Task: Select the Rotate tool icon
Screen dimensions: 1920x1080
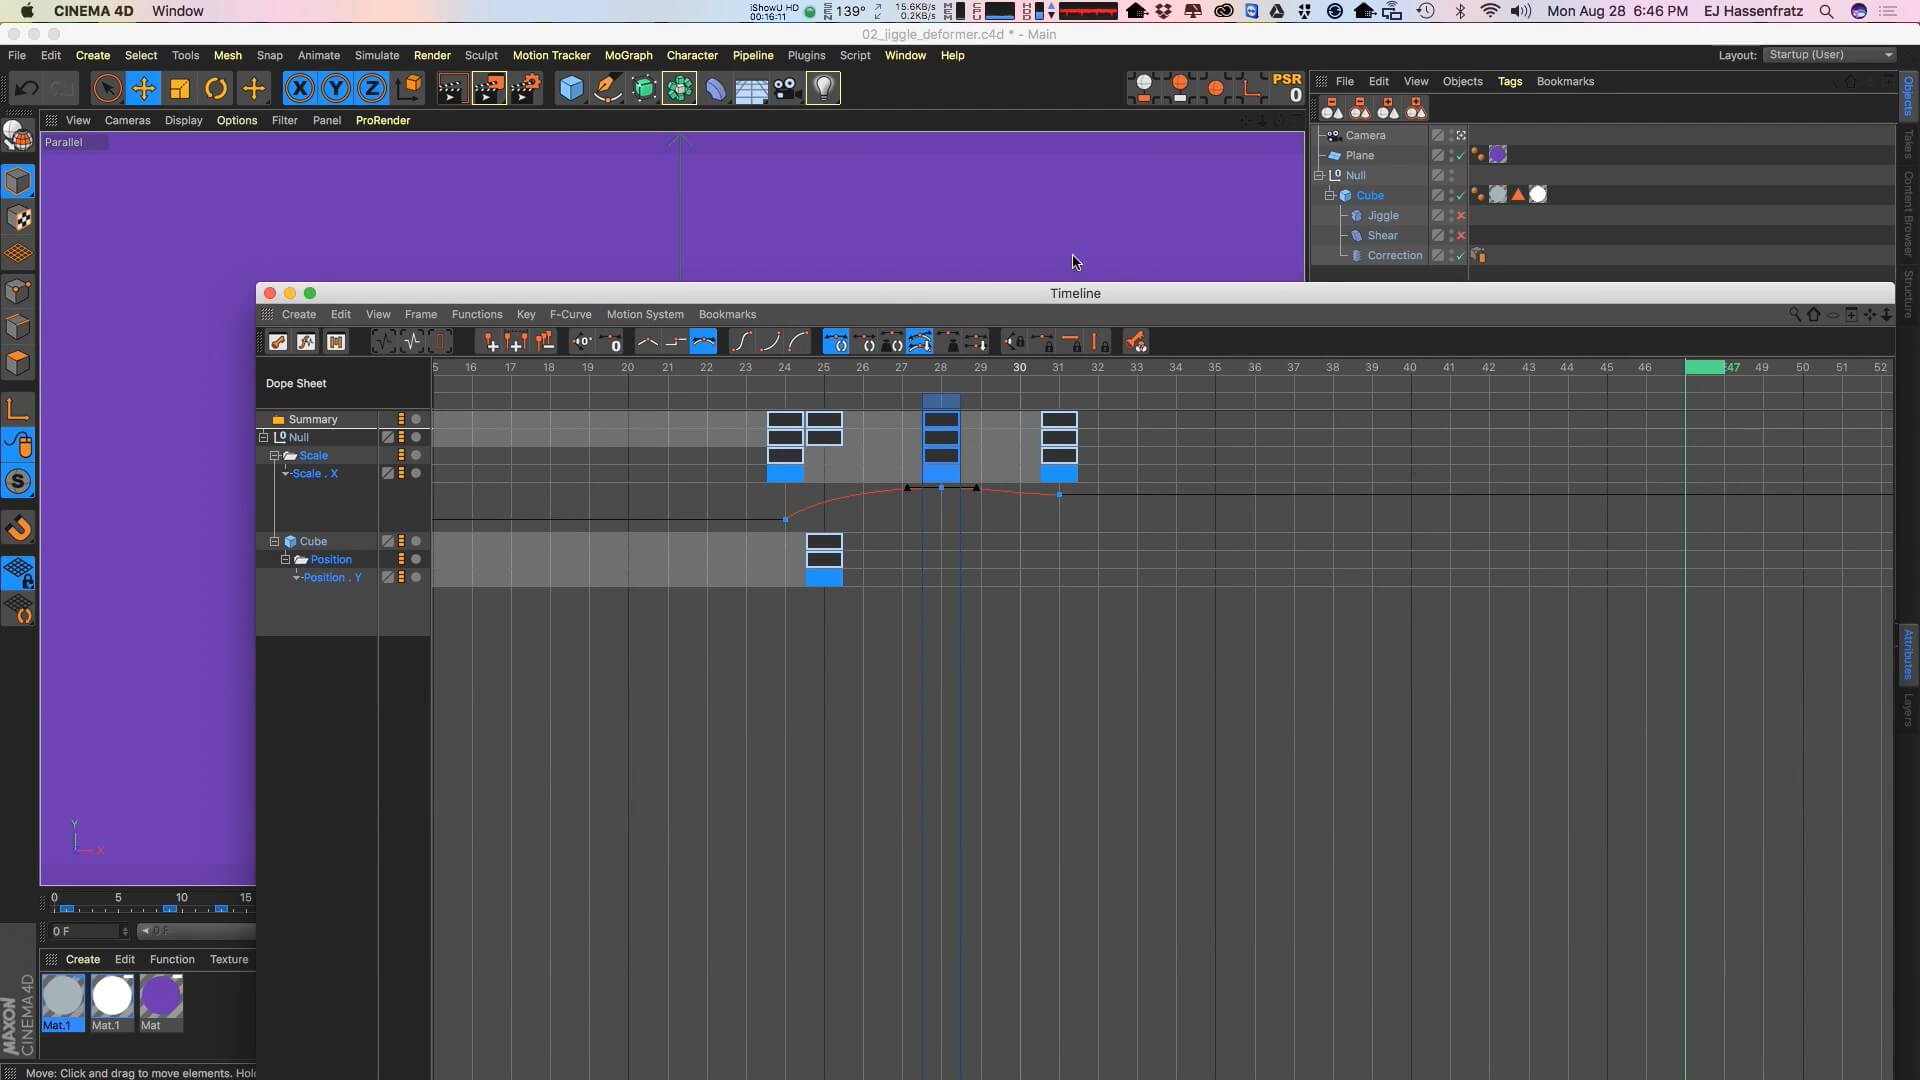Action: 216,89
